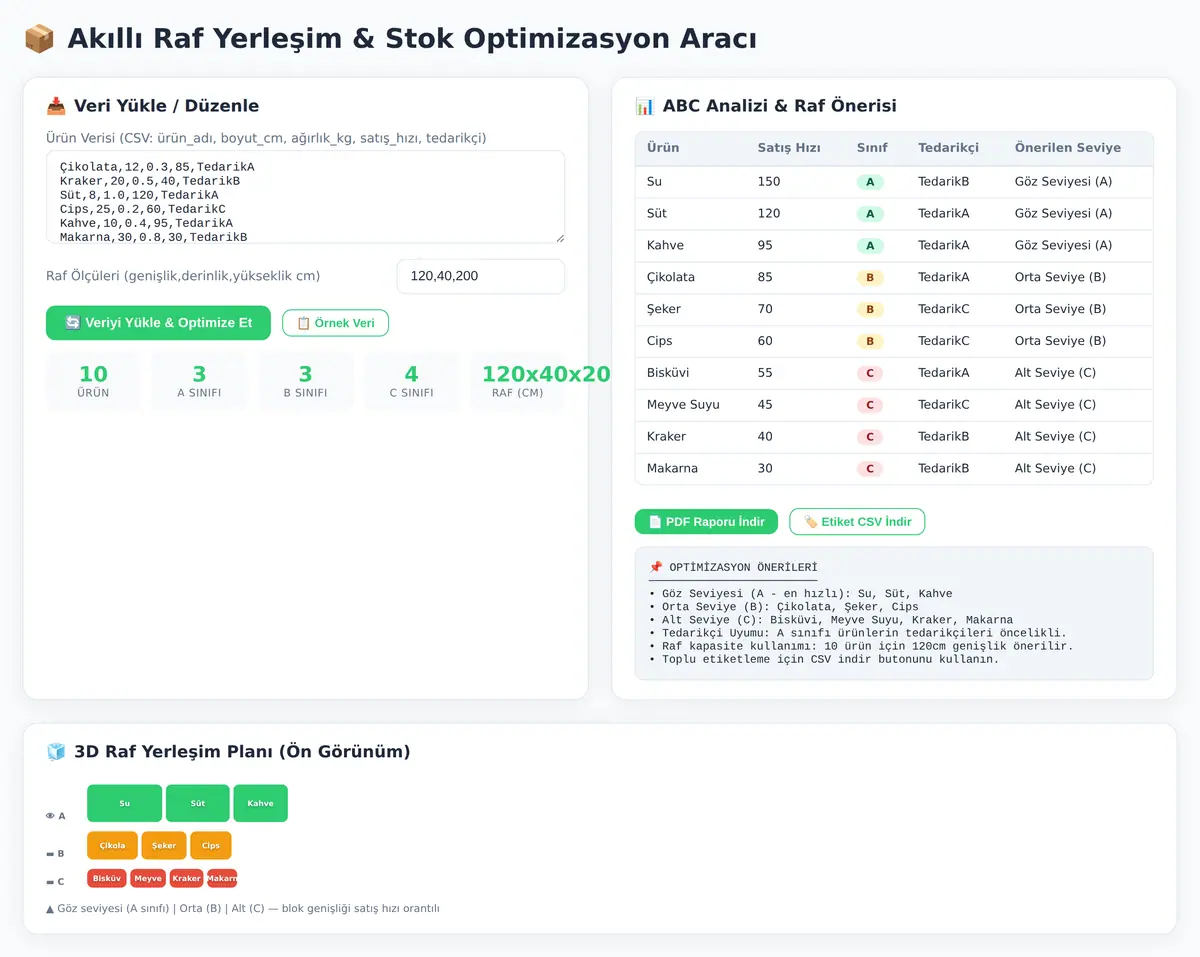Image resolution: width=1200 pixels, height=957 pixels.
Task: Click the 4 C SINIFI stat card
Action: (411, 381)
